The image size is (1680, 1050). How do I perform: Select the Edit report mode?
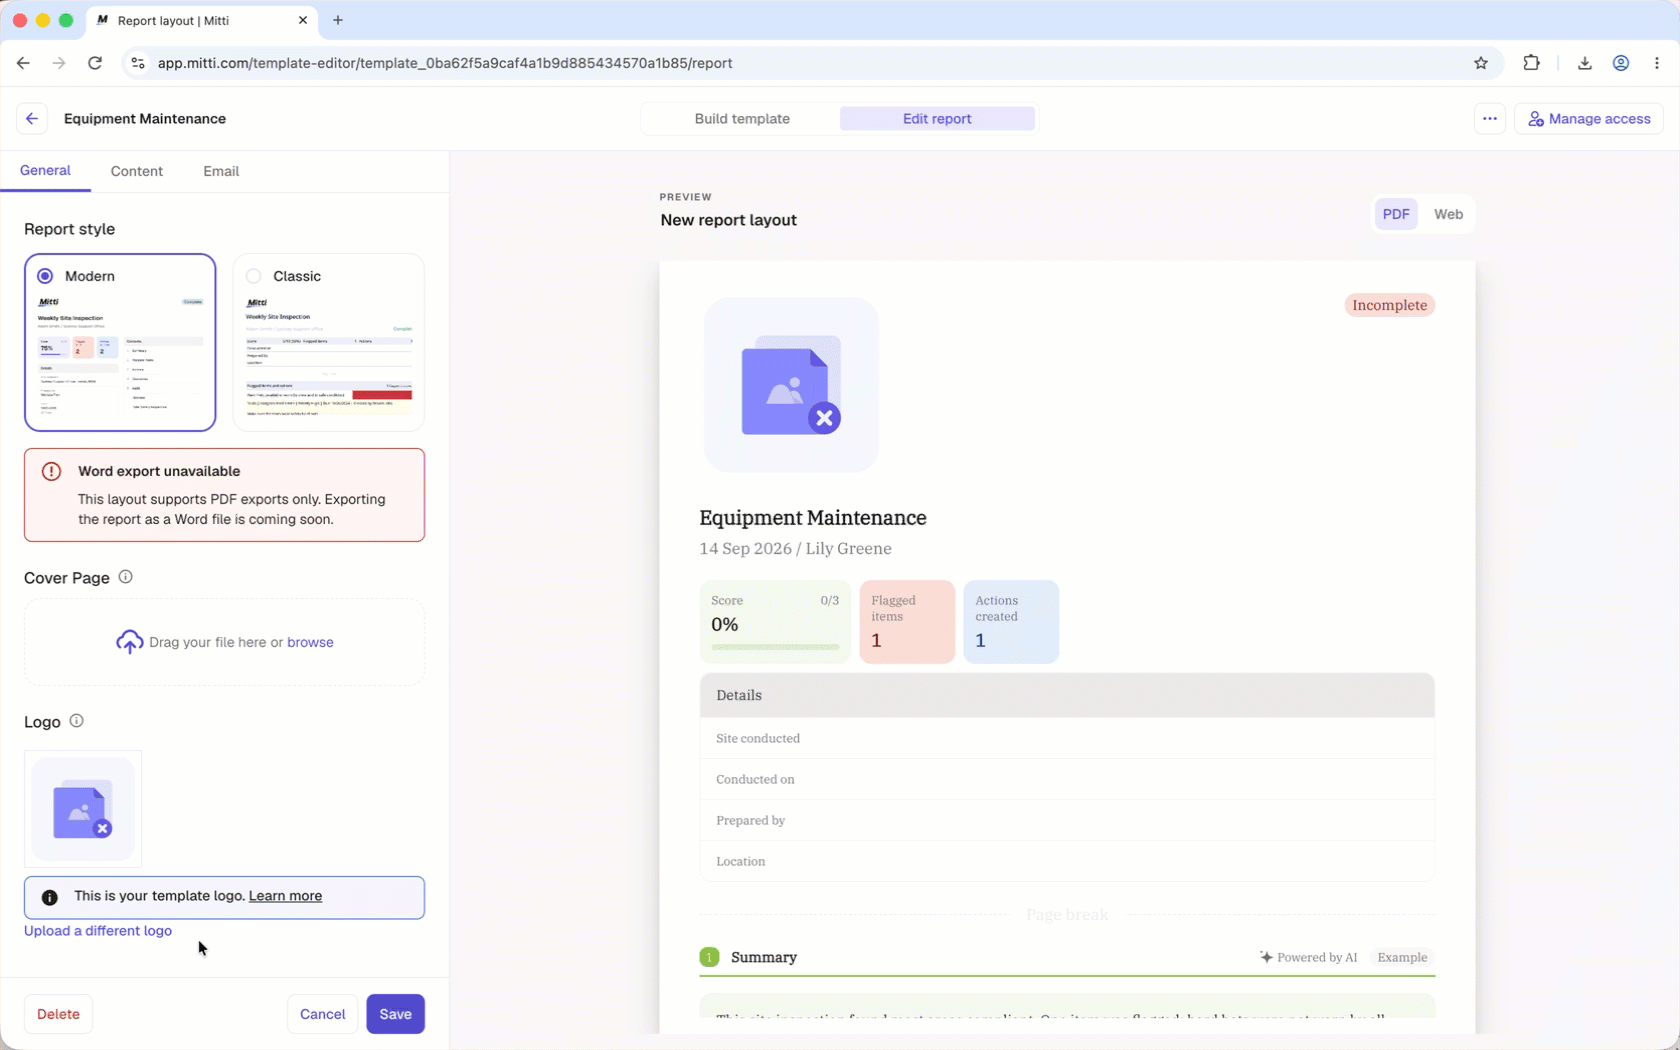(937, 118)
